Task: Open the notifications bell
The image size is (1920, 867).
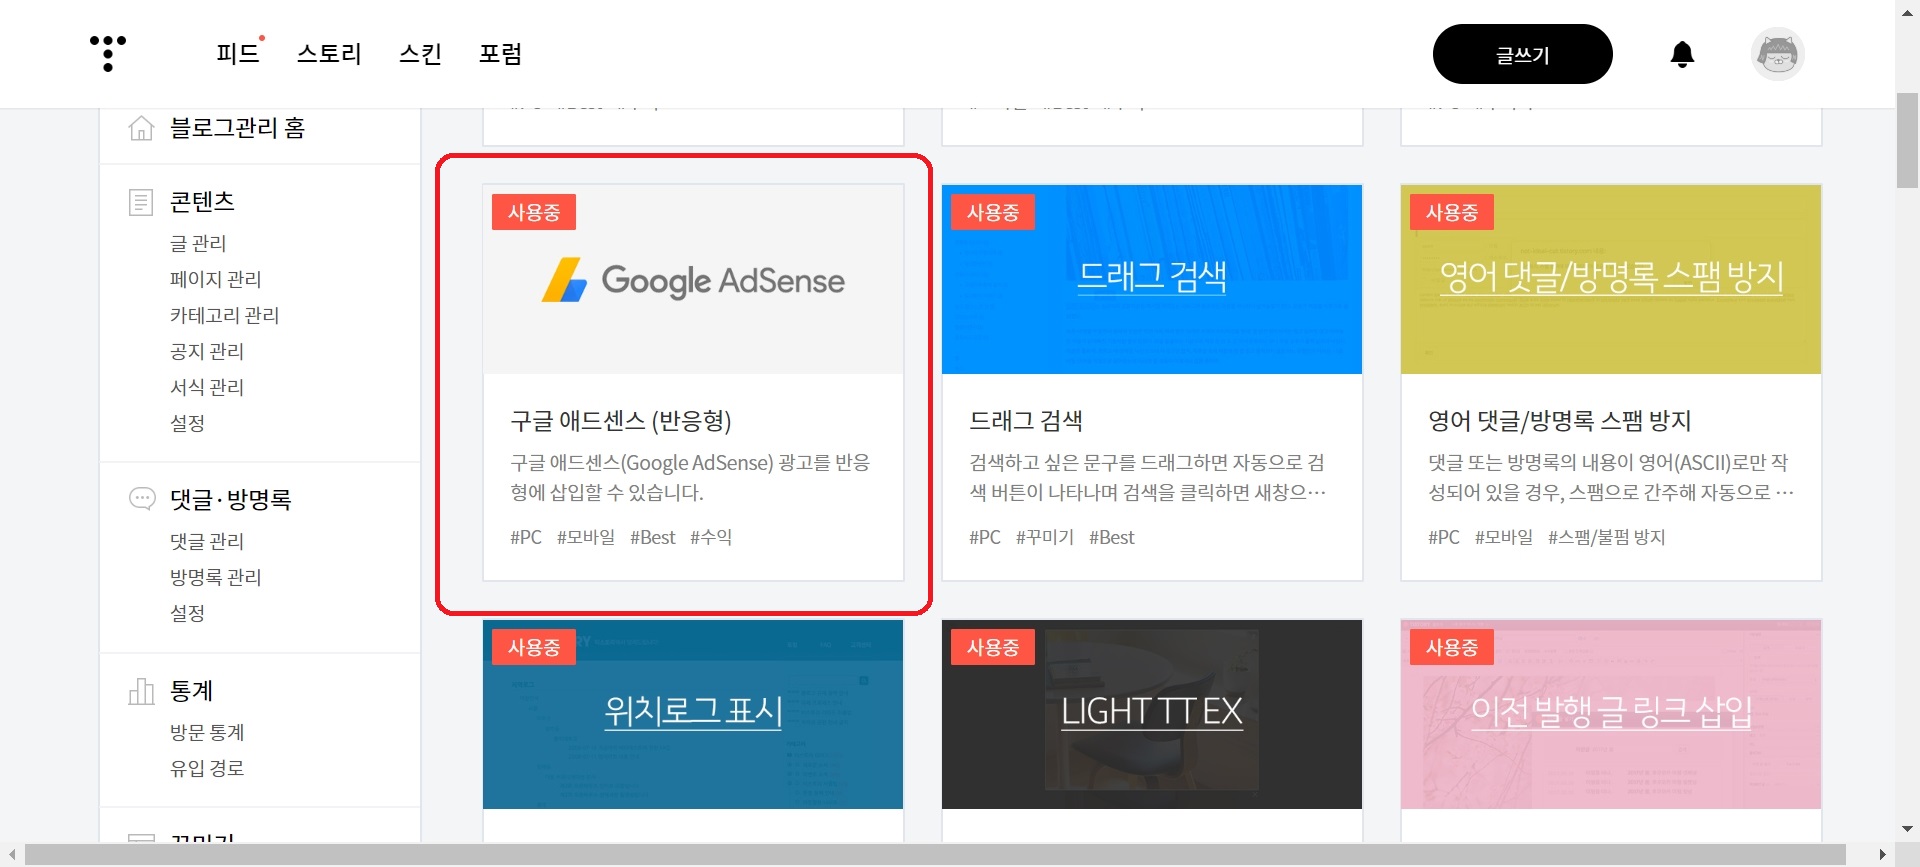Action: click(1682, 54)
